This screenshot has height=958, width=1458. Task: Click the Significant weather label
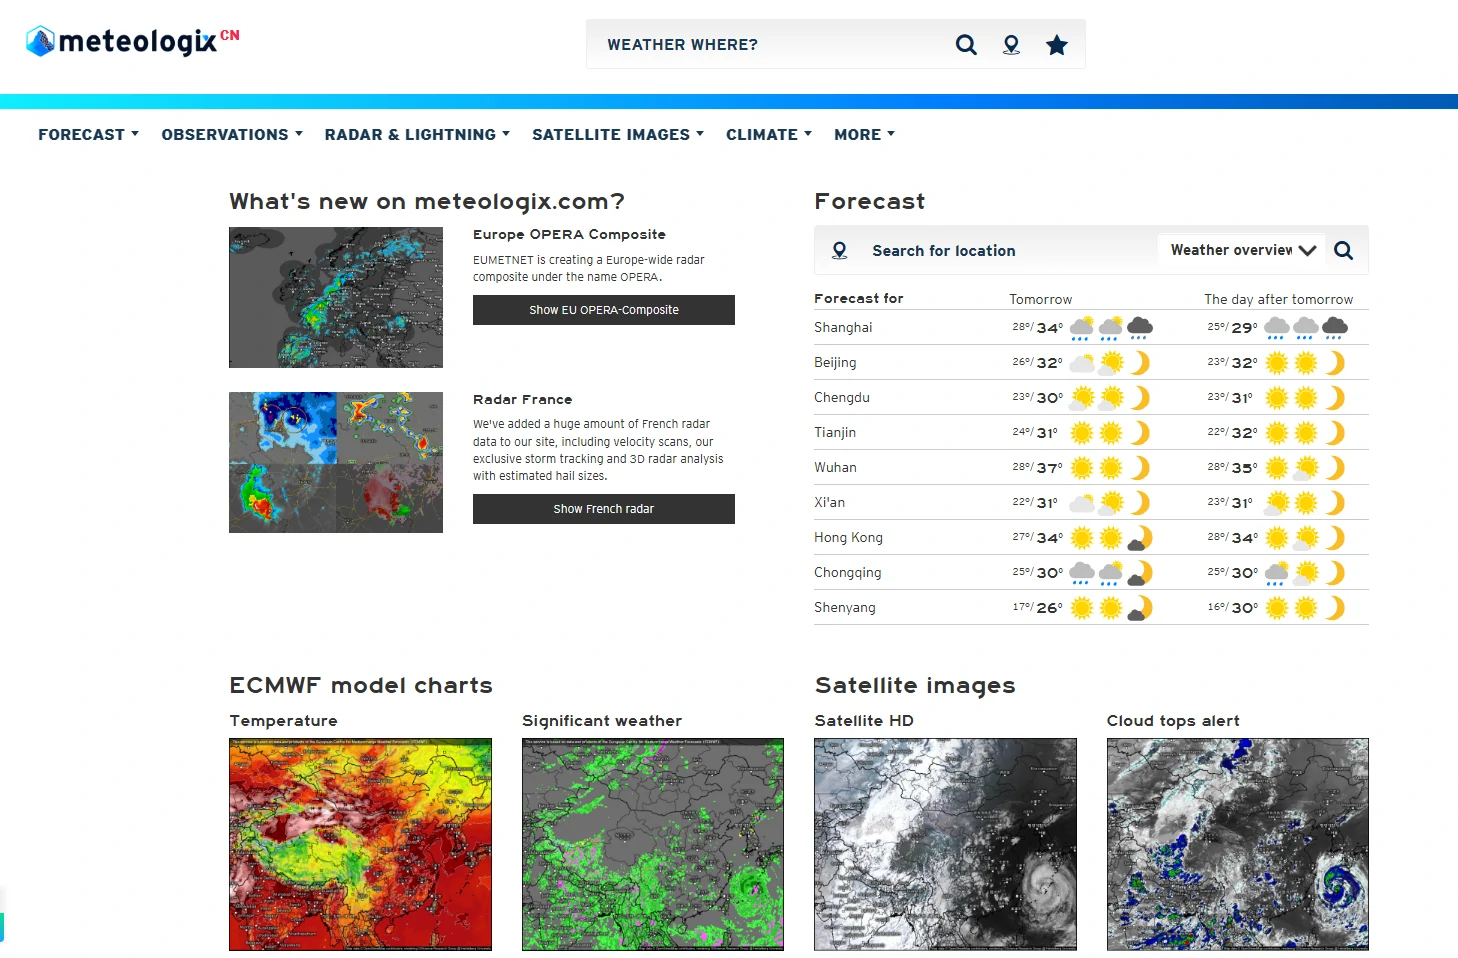pyautogui.click(x=602, y=720)
